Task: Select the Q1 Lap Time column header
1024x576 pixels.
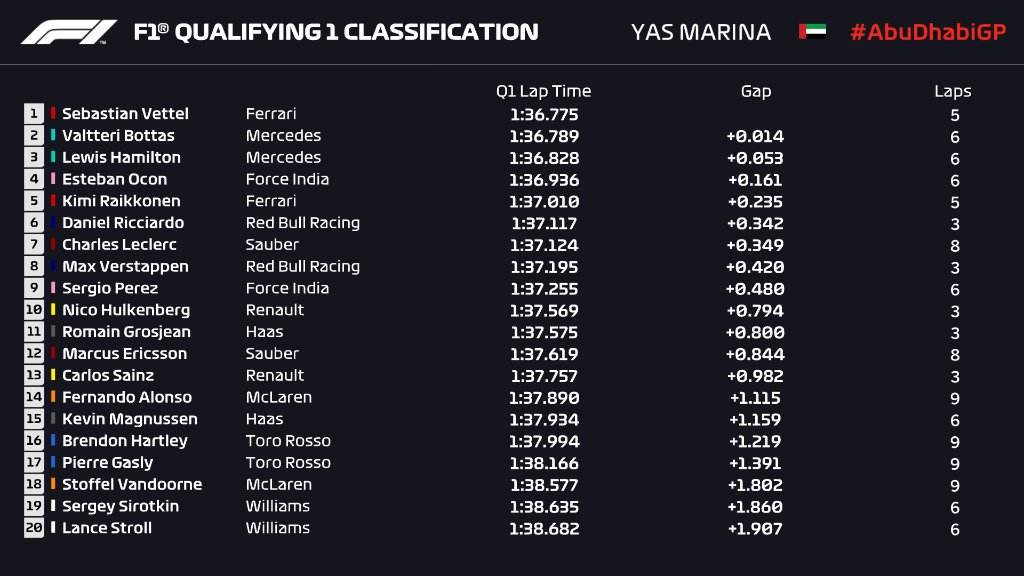Action: pos(543,91)
